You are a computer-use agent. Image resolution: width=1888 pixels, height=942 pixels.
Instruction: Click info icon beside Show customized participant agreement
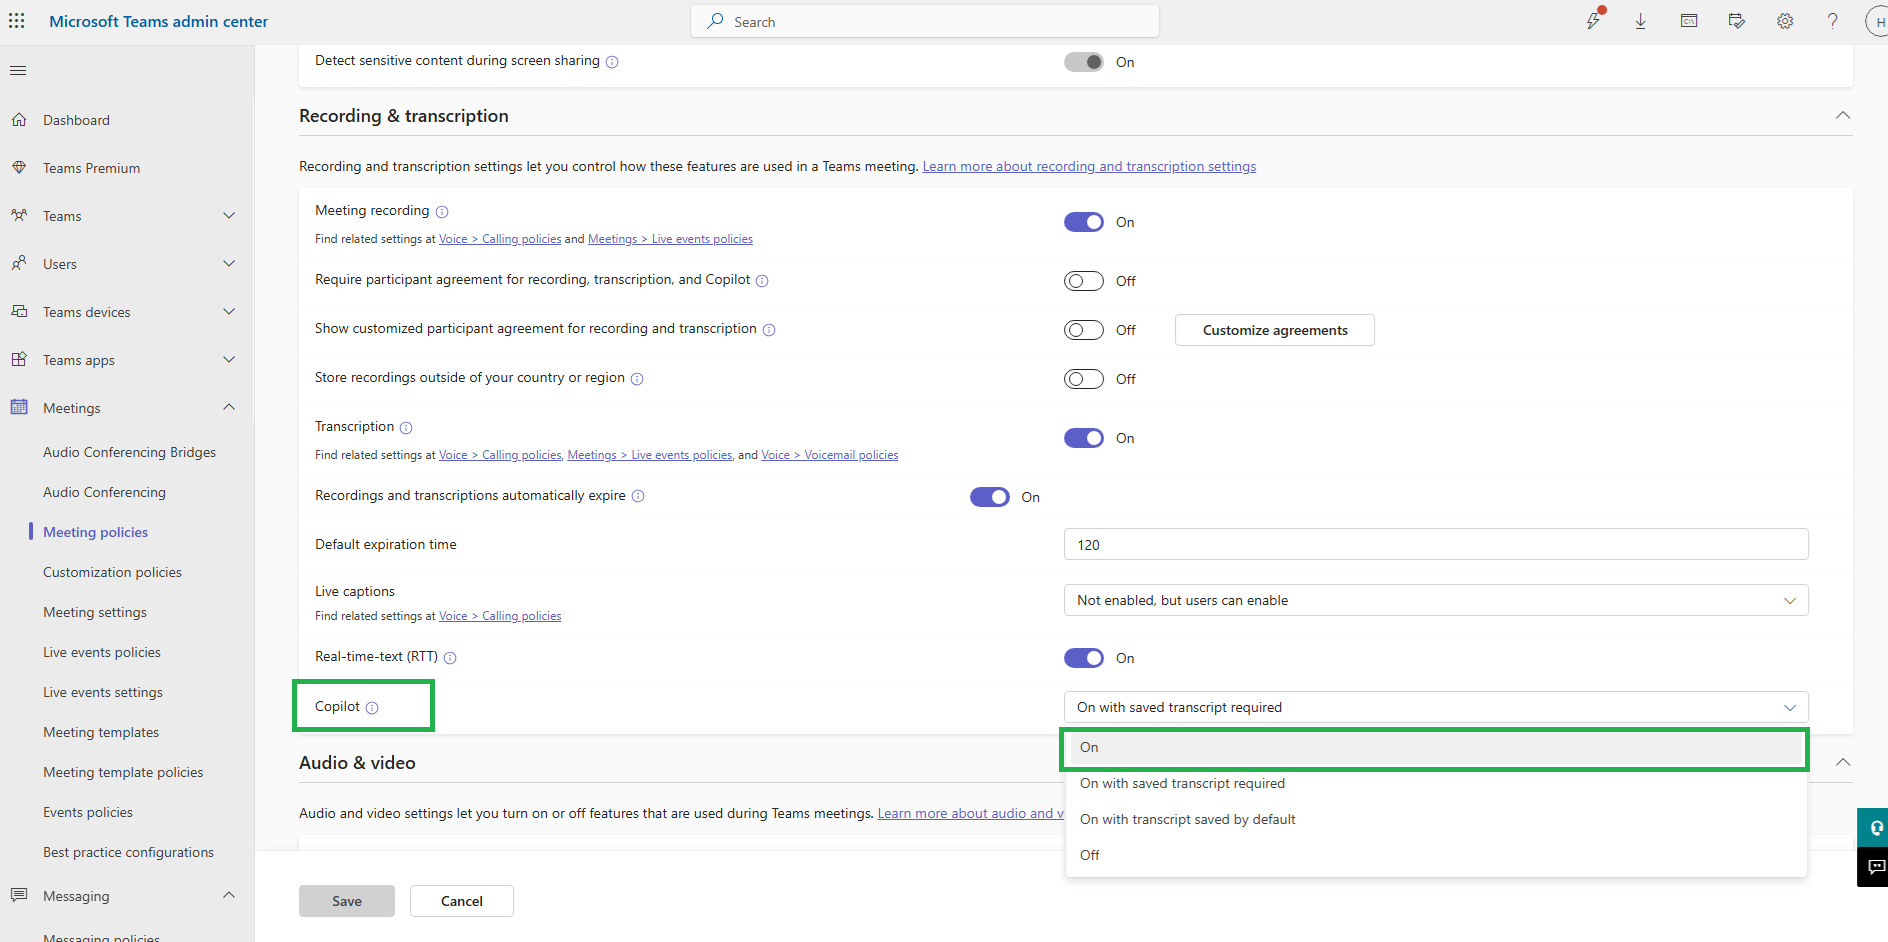(769, 330)
